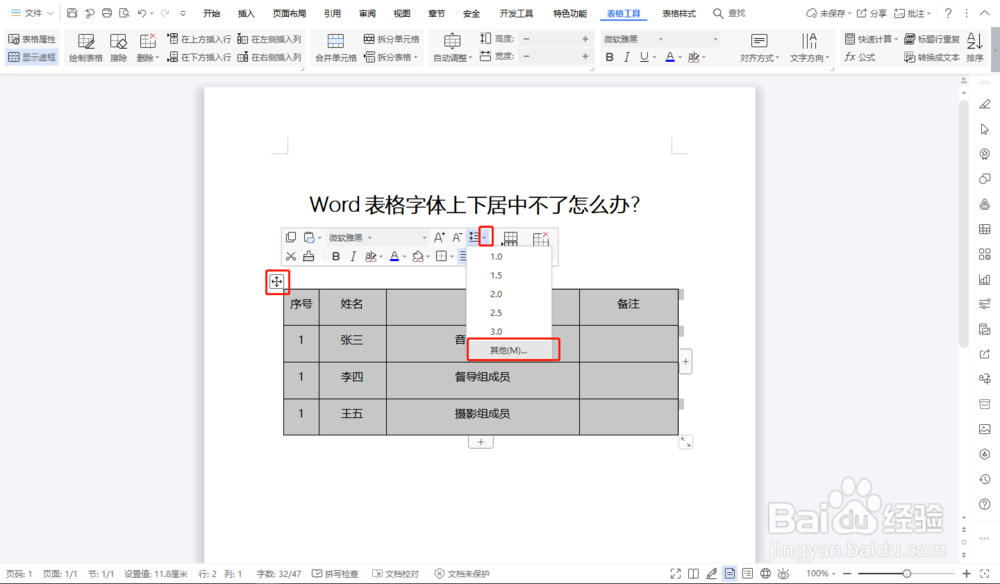Click the Split Cells (拆分单元格) icon
The width and height of the screenshot is (1000, 584).
(369, 38)
